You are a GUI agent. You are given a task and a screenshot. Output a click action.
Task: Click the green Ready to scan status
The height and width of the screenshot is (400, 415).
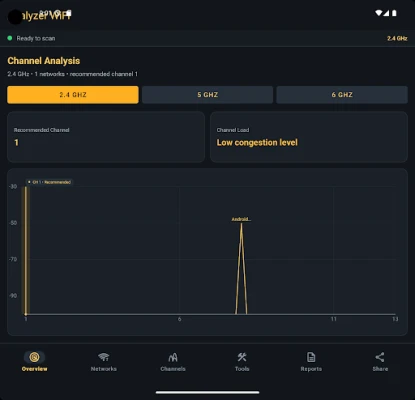(32, 38)
